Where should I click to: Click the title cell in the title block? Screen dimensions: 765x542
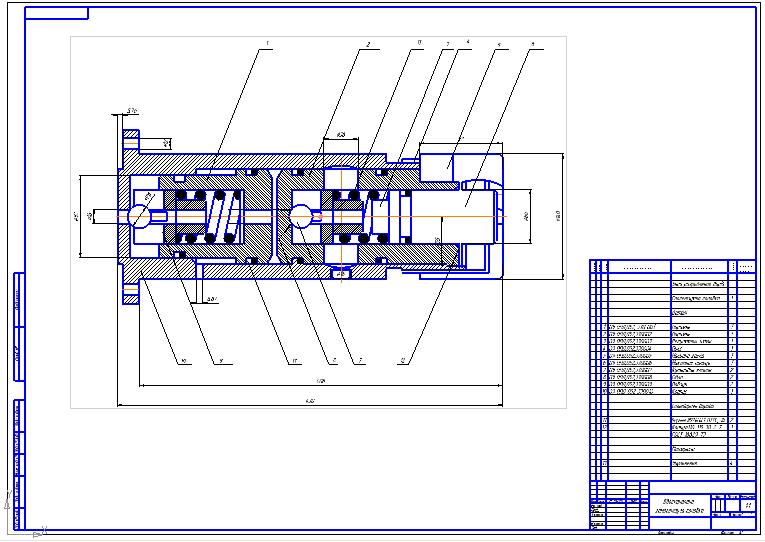679,506
